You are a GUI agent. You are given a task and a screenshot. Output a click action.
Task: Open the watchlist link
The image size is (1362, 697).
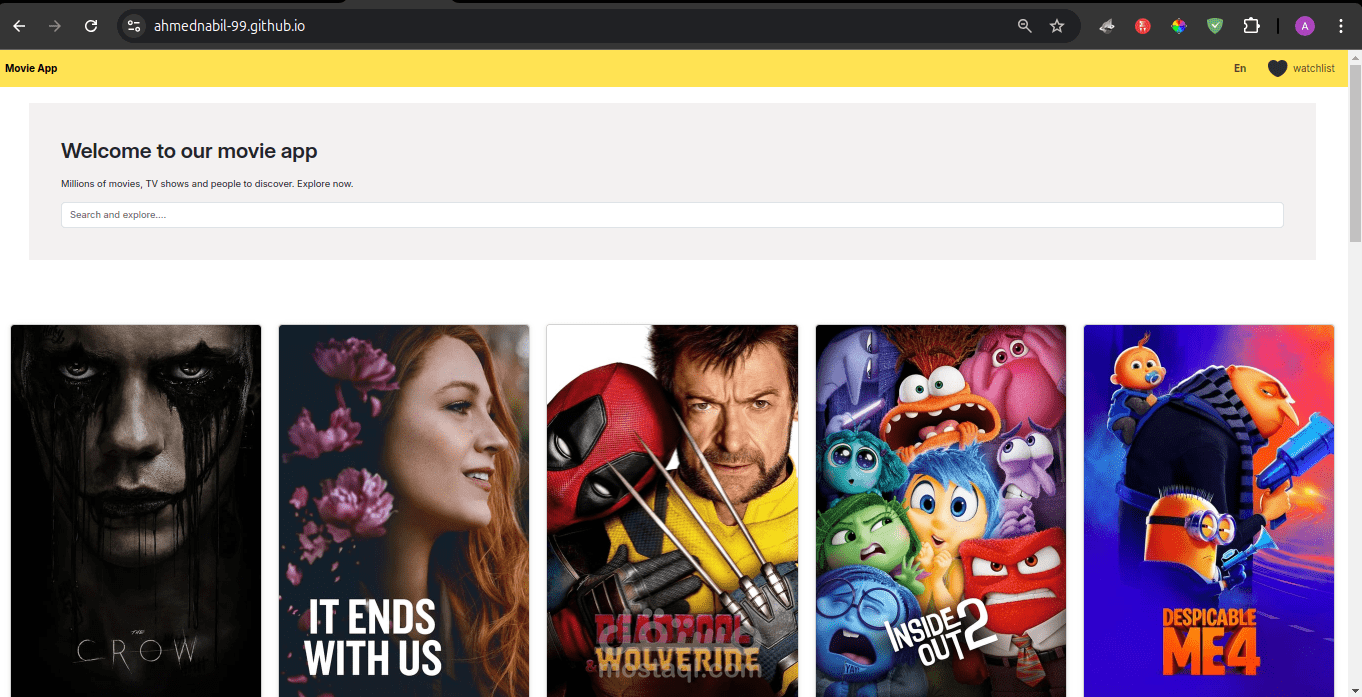tap(1313, 68)
